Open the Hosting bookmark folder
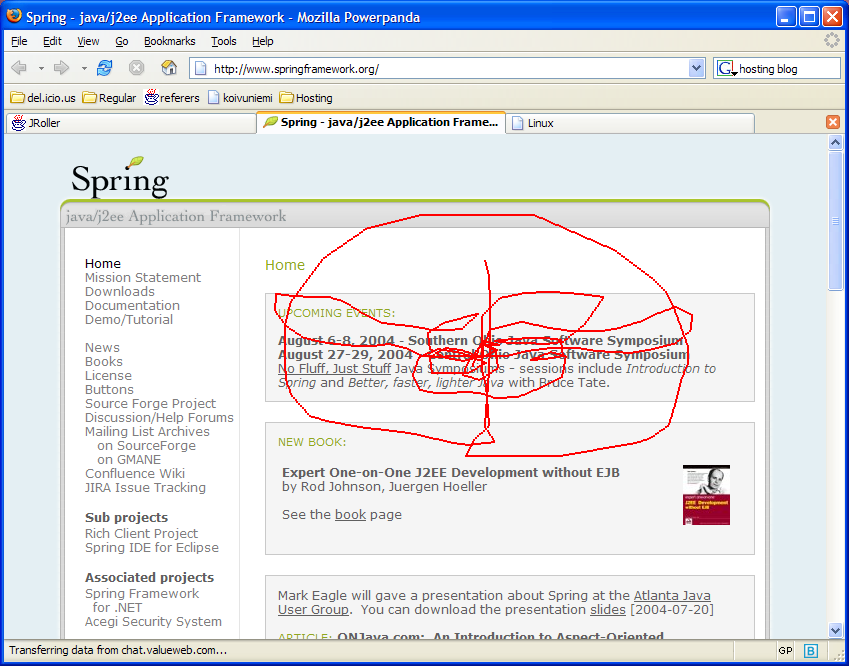Screen dimensions: 849x666 click(x=306, y=98)
